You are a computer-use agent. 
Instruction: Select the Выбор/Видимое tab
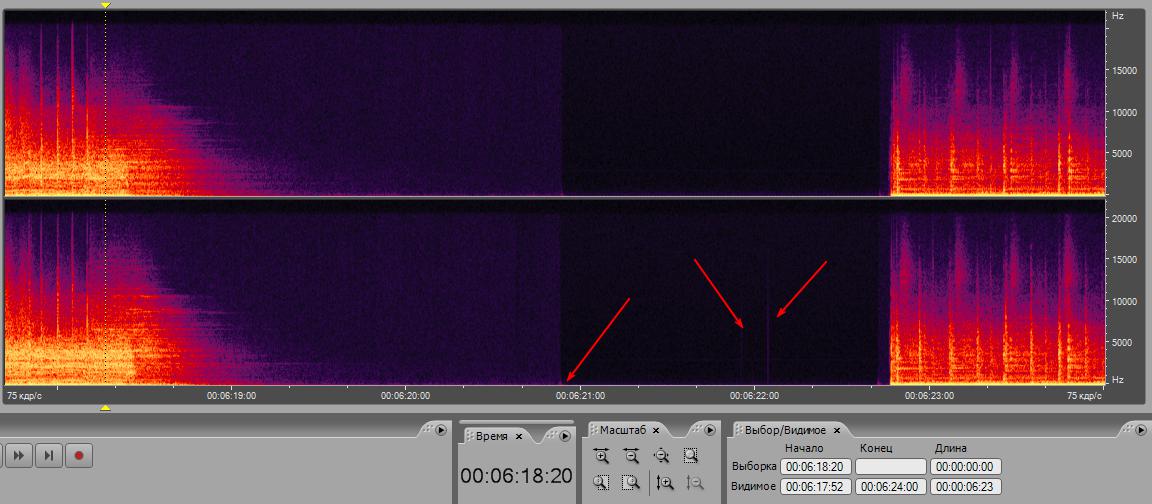(785, 430)
